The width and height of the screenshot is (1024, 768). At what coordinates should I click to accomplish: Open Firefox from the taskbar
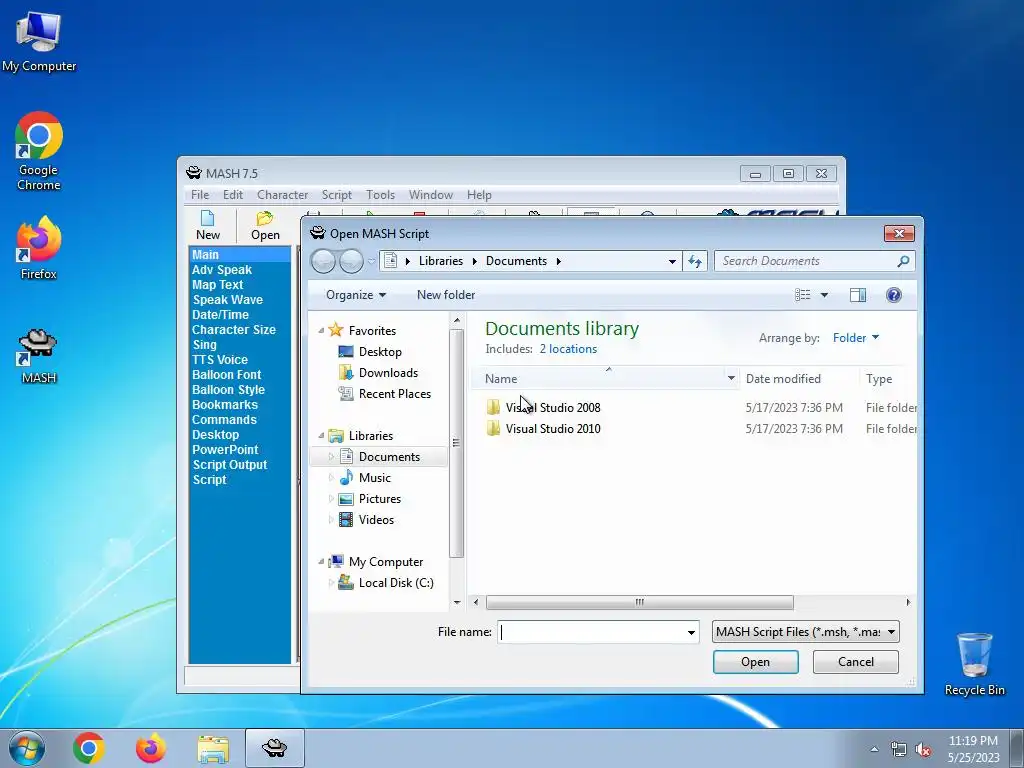click(150, 748)
